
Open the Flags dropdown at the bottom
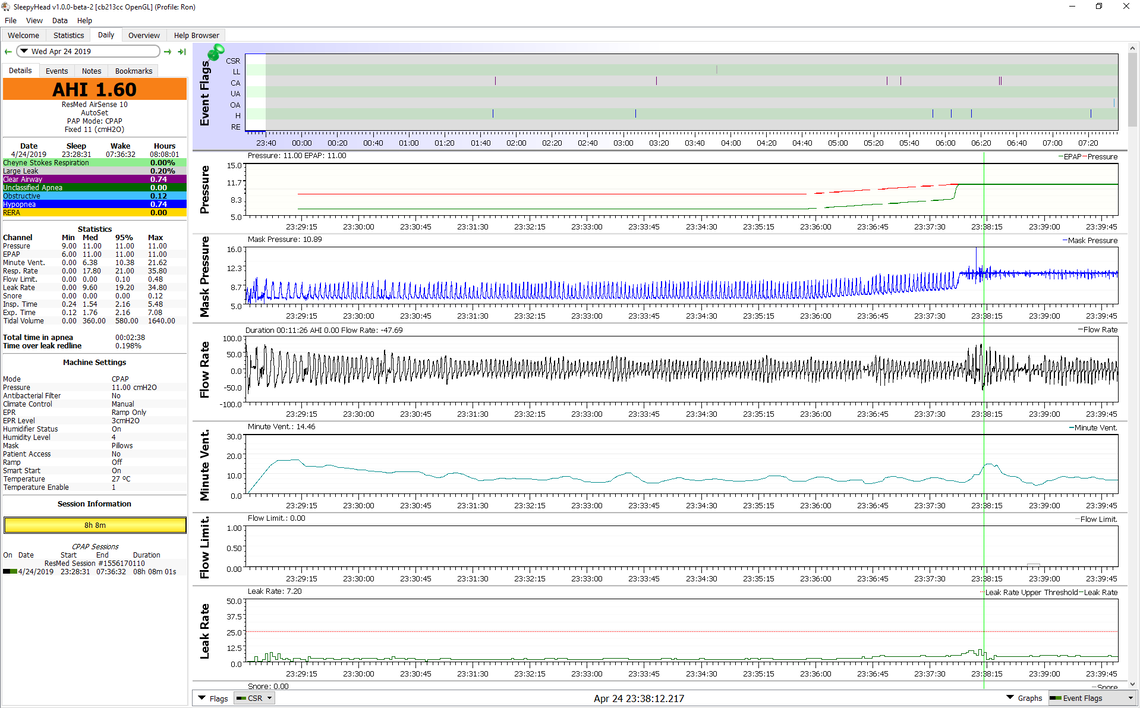pos(212,698)
